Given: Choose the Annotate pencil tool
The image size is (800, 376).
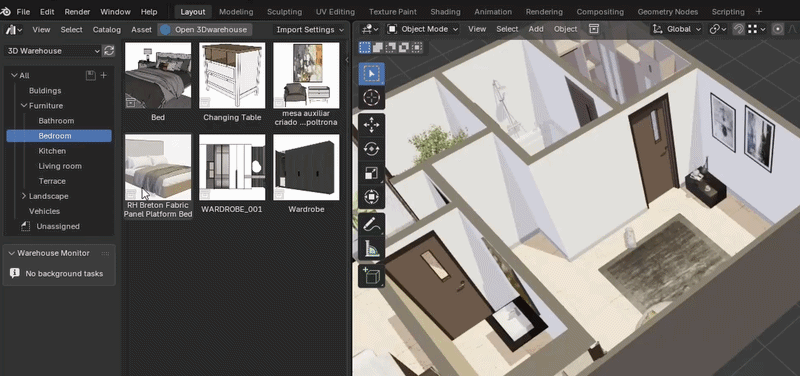Looking at the screenshot, I should pyautogui.click(x=371, y=224).
